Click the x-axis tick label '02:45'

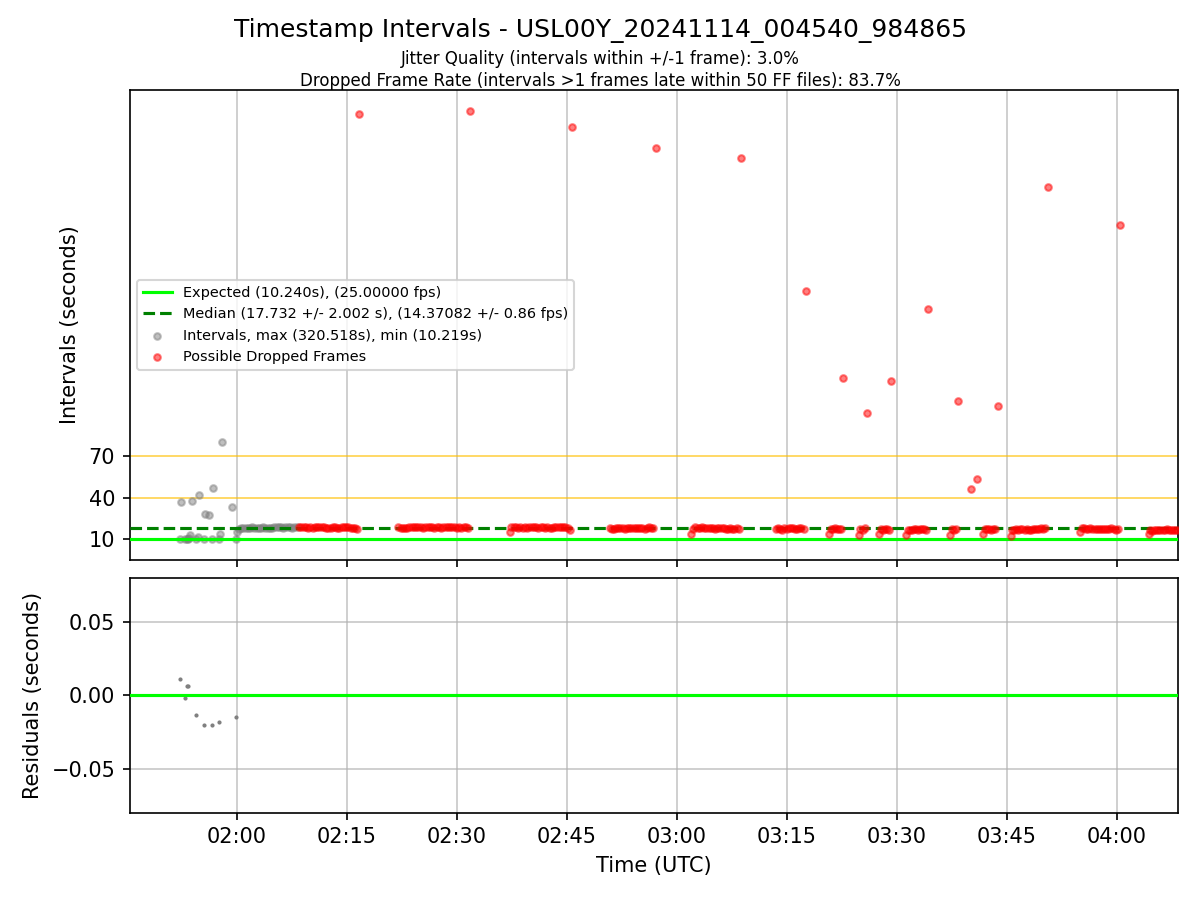567,834
